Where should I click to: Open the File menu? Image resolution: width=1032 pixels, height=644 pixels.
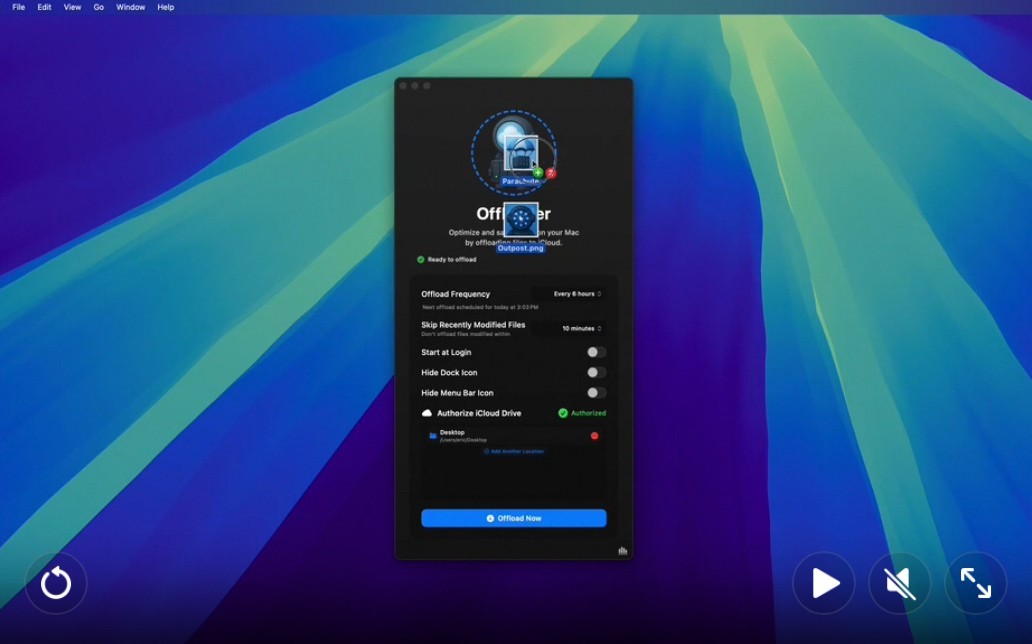click(x=18, y=7)
